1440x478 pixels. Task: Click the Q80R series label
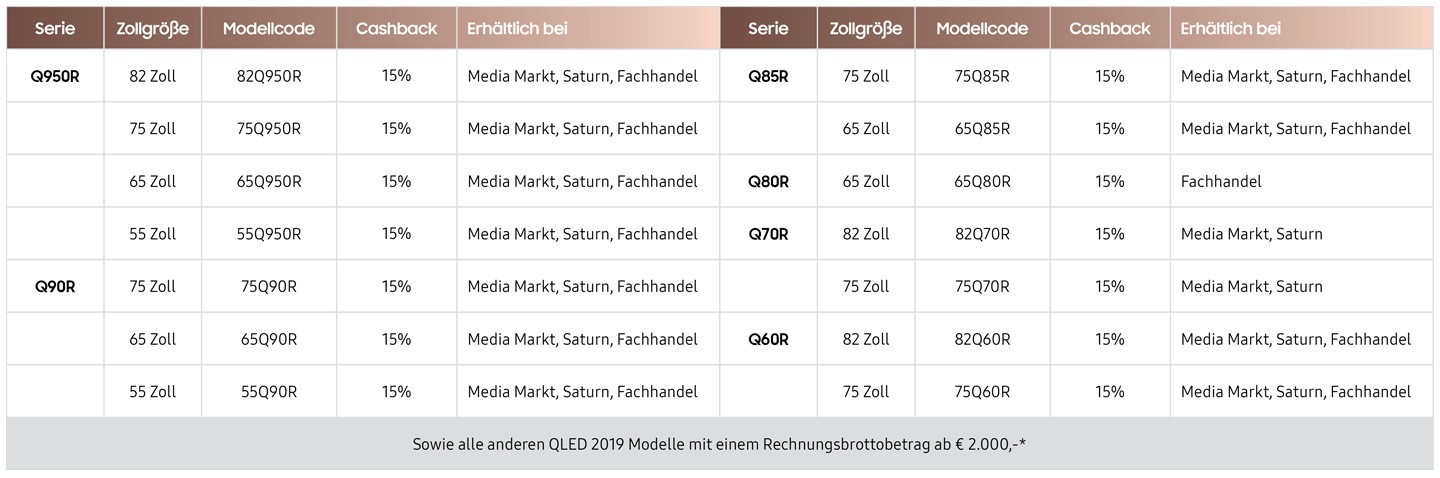tap(768, 181)
